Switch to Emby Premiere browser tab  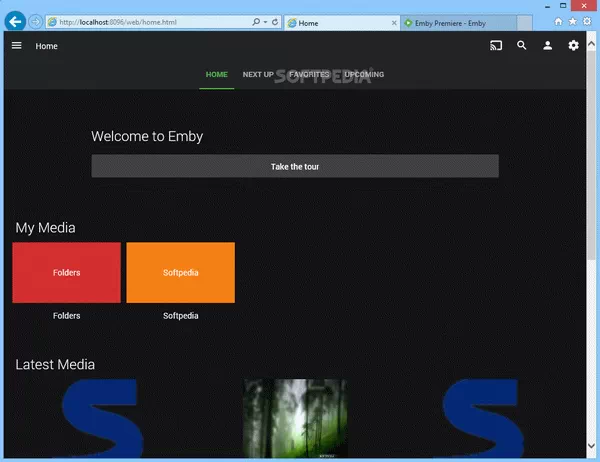458,23
